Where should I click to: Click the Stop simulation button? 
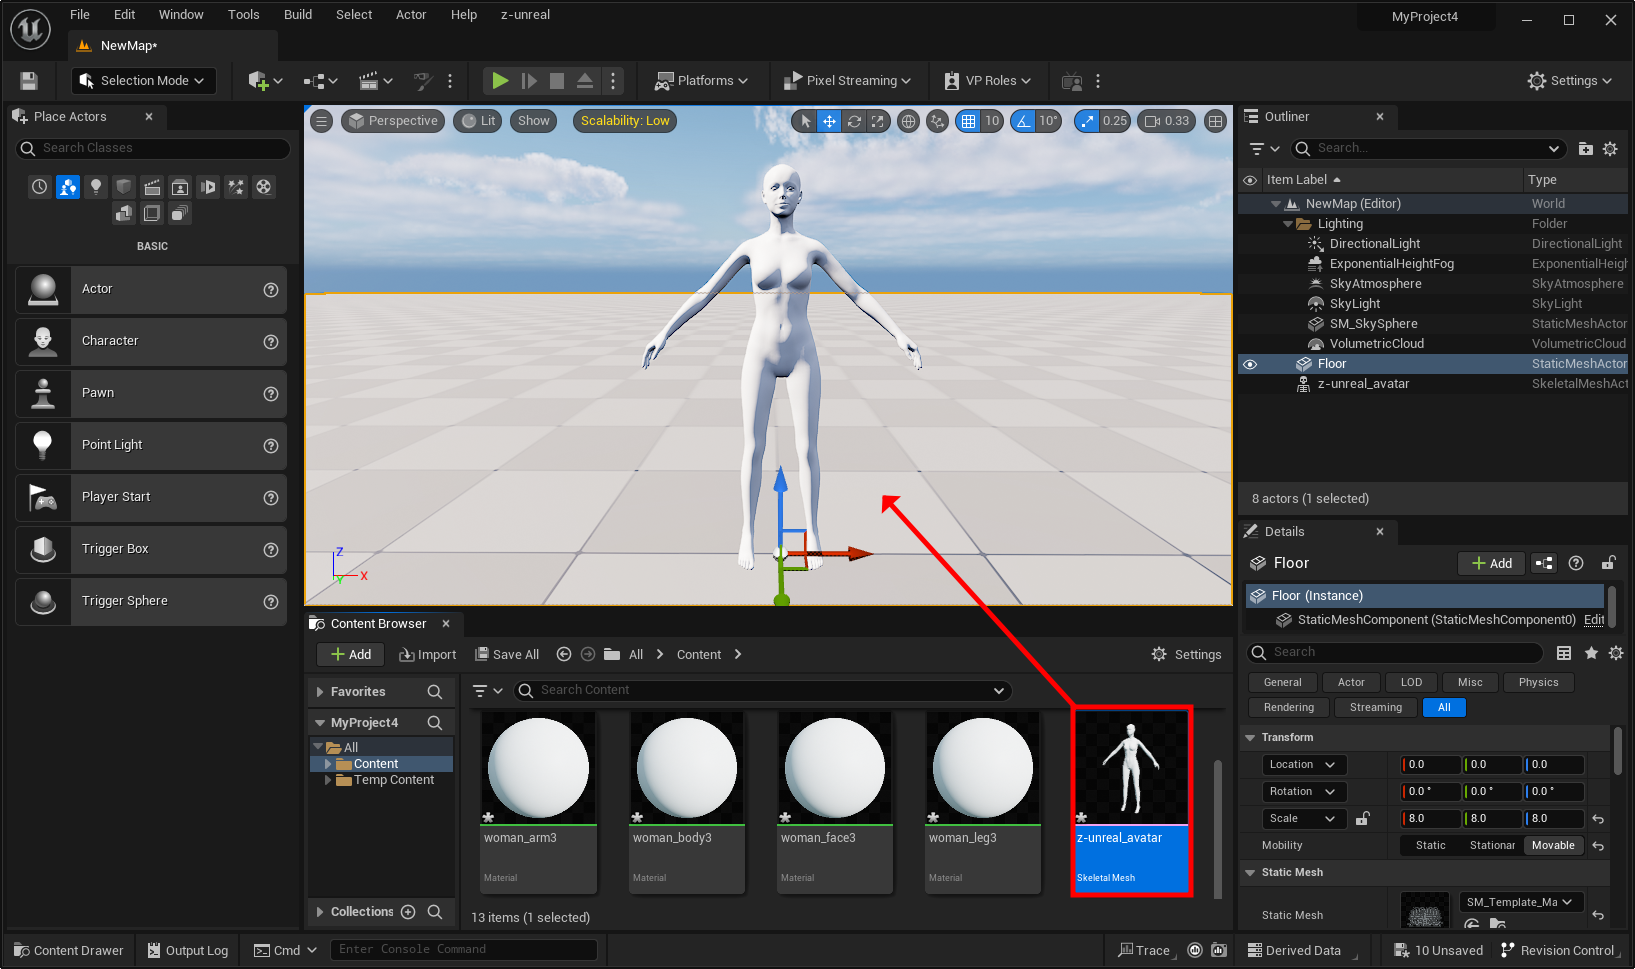[x=557, y=81]
